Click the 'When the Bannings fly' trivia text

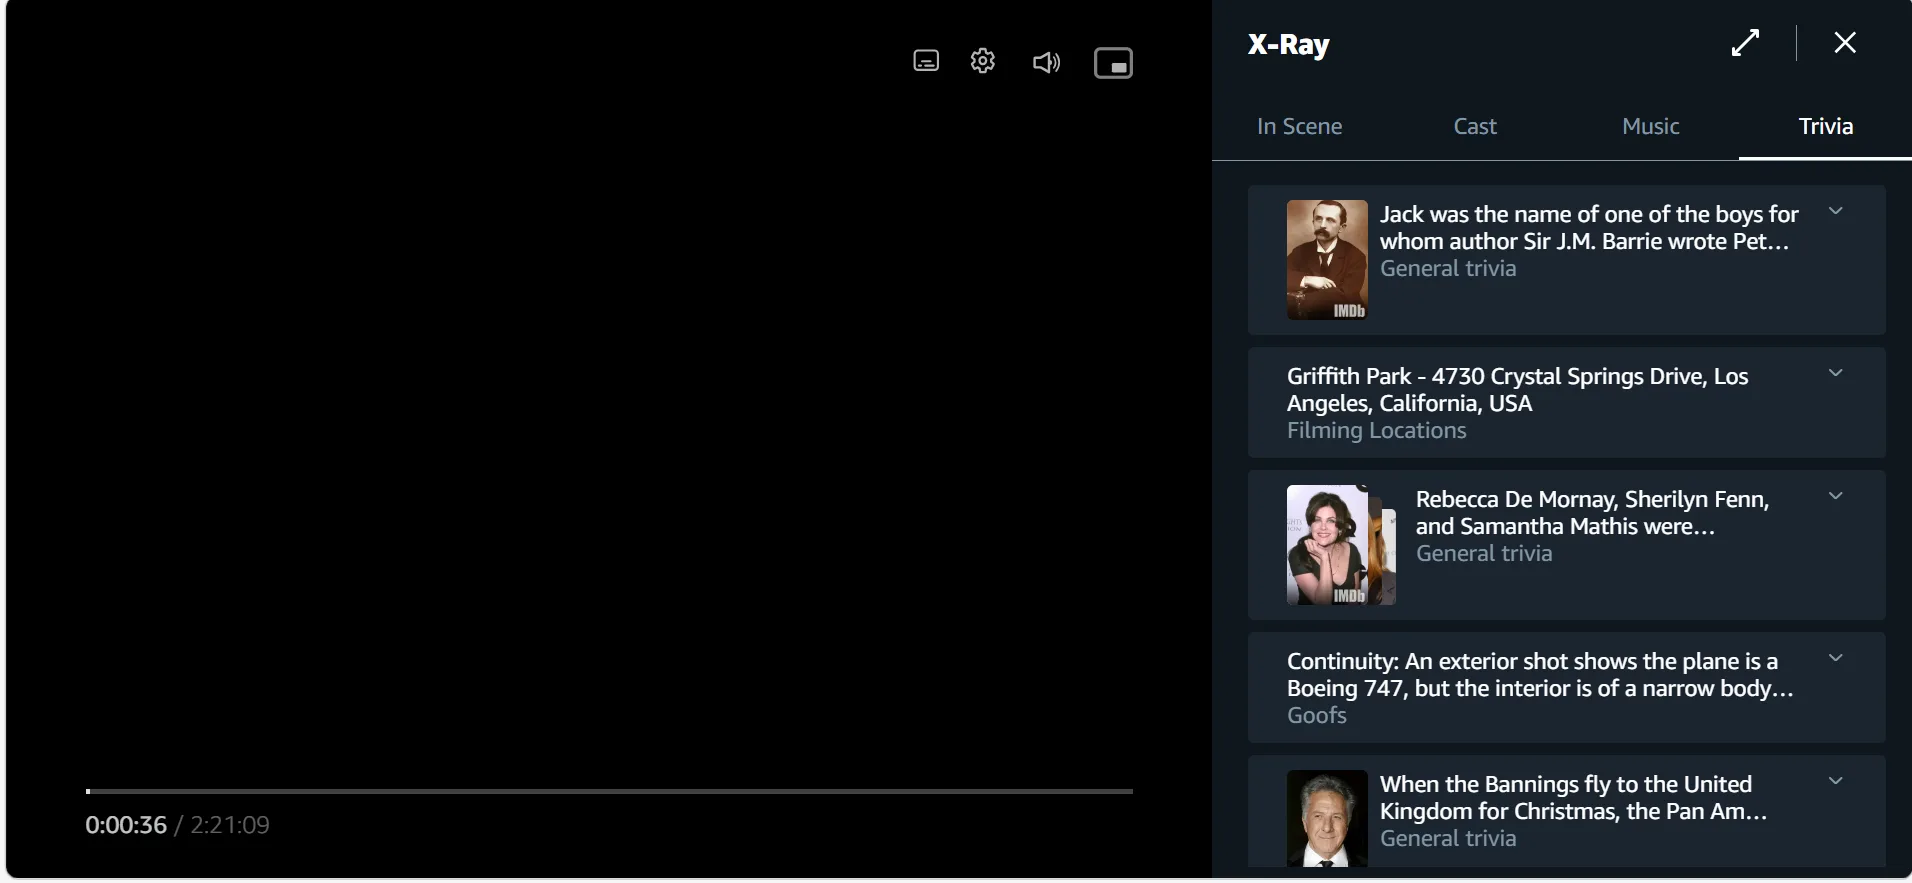[1573, 798]
